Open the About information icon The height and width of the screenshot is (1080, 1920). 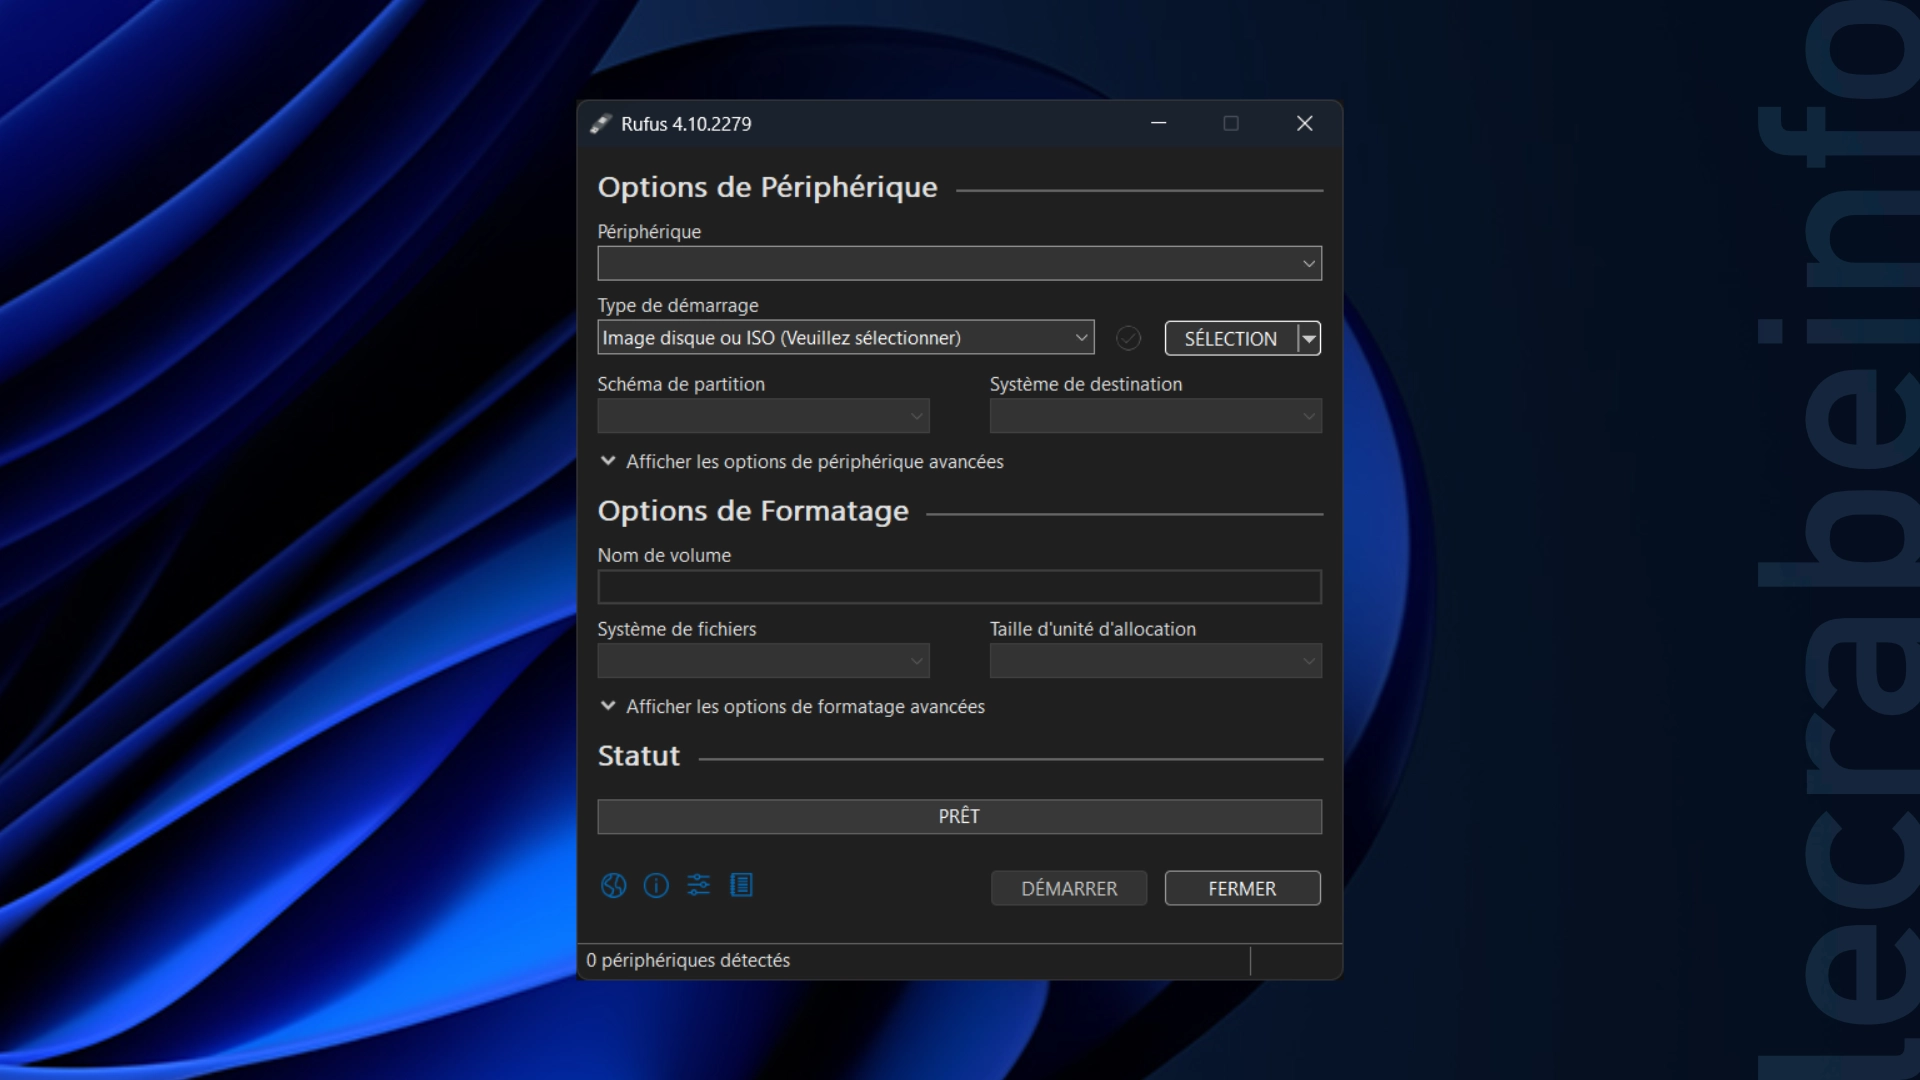tap(656, 885)
